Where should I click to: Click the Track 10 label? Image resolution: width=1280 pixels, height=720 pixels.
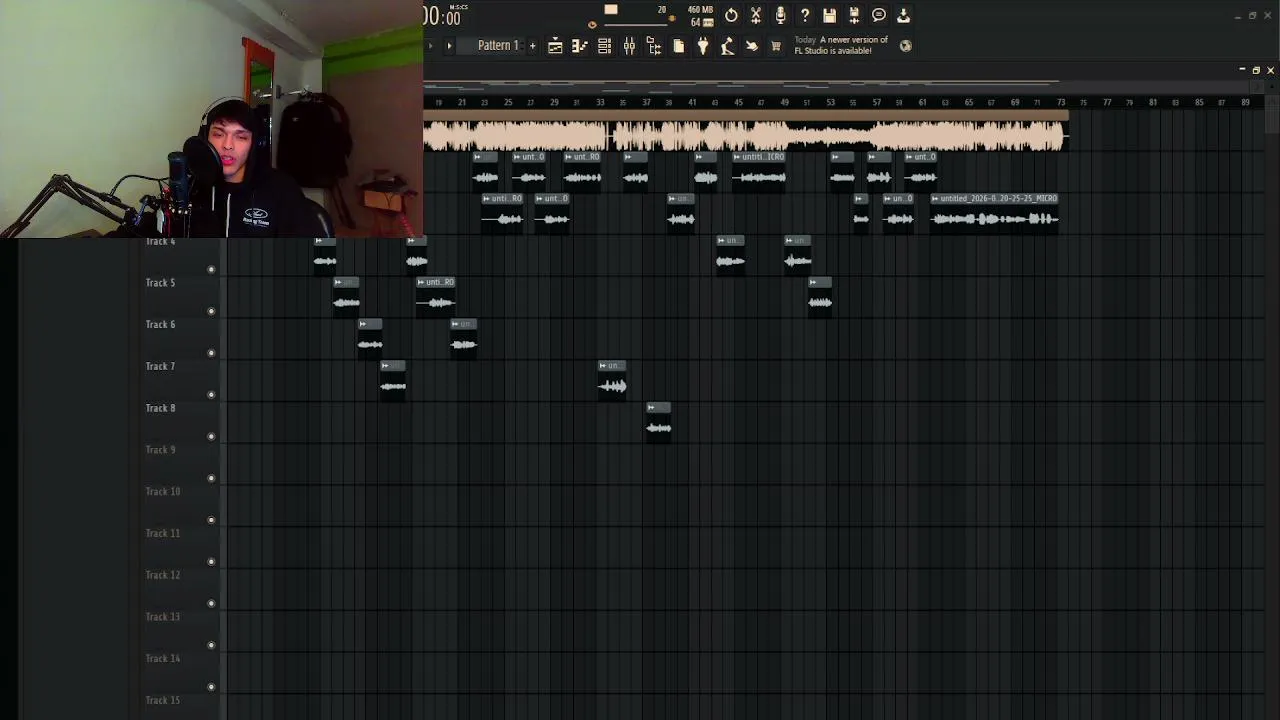pyautogui.click(x=162, y=492)
